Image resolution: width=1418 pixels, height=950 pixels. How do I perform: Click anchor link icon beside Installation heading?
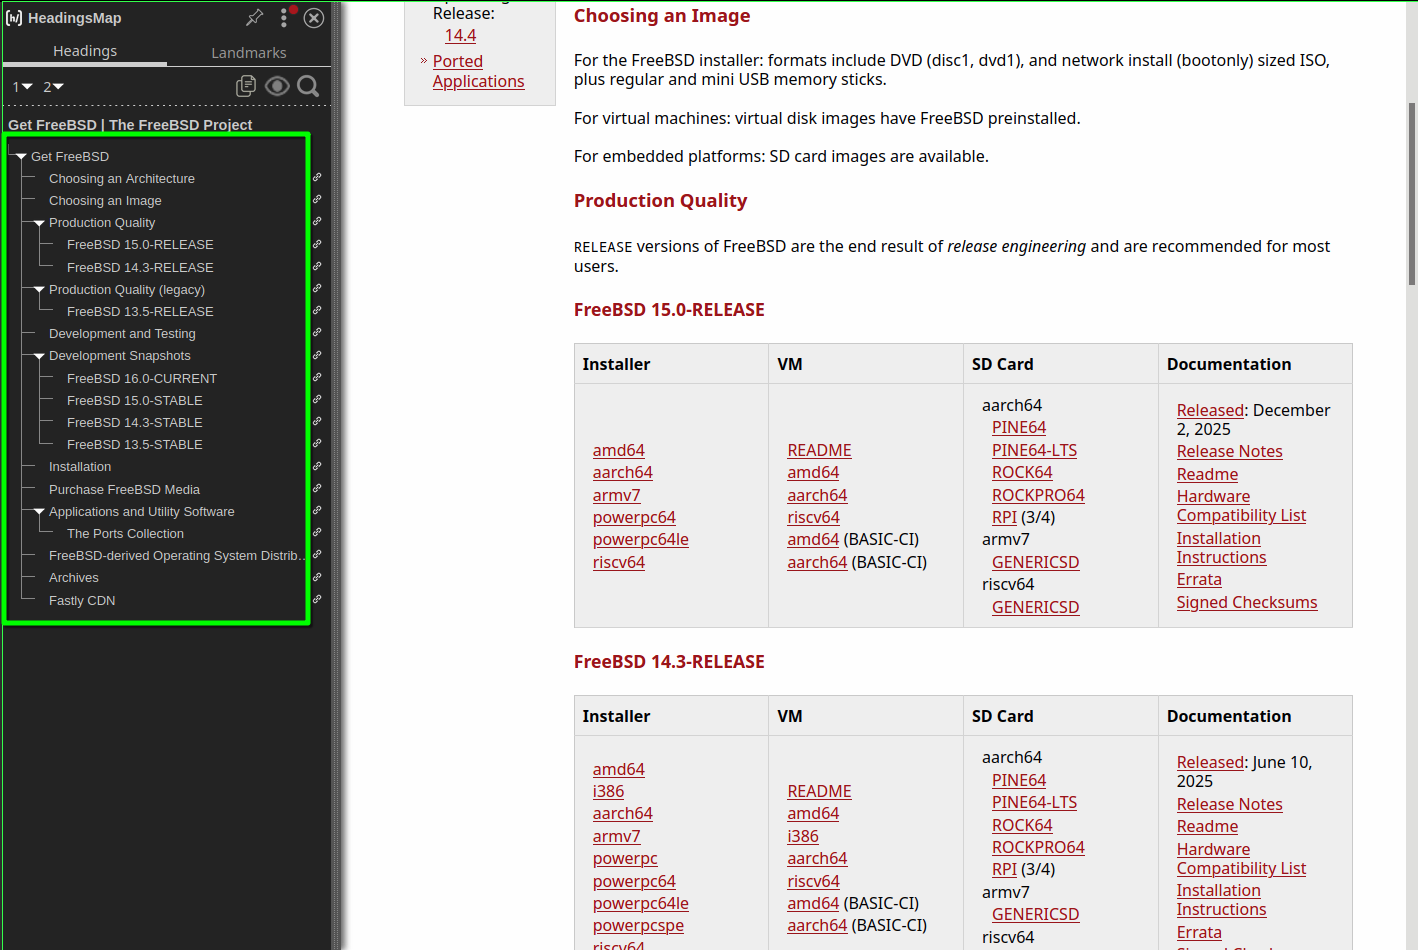pyautogui.click(x=317, y=466)
